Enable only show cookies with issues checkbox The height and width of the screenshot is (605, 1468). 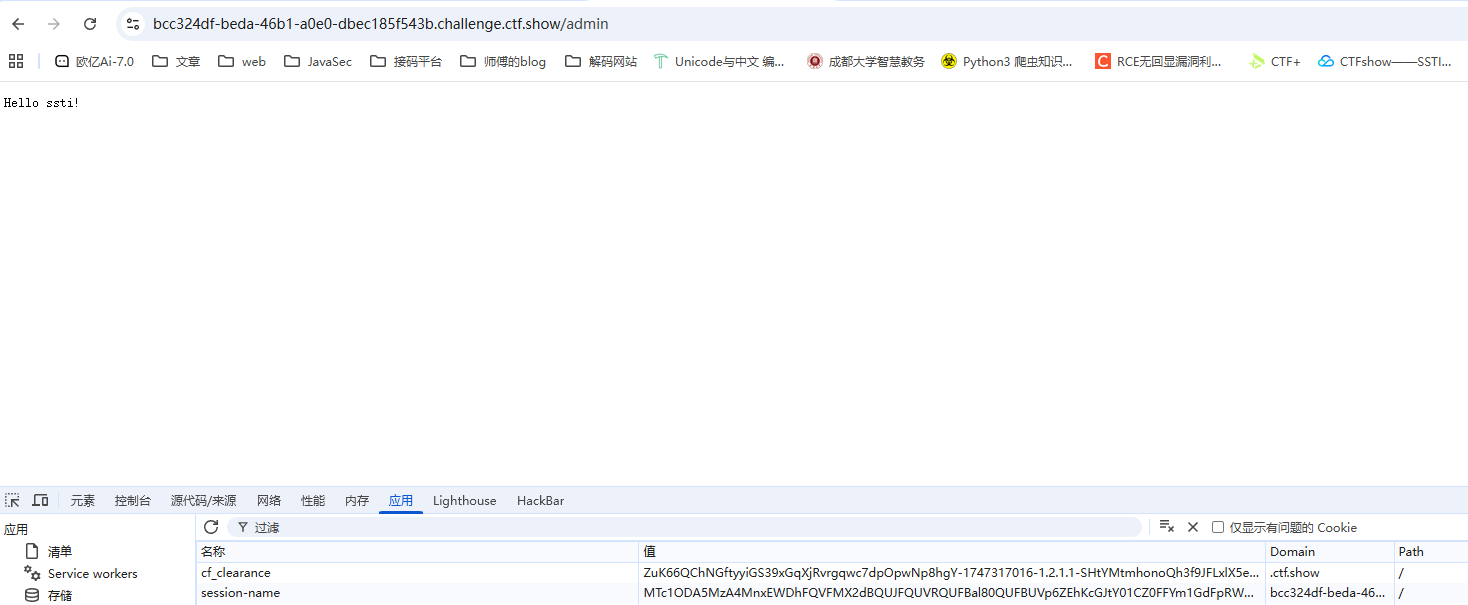1218,527
